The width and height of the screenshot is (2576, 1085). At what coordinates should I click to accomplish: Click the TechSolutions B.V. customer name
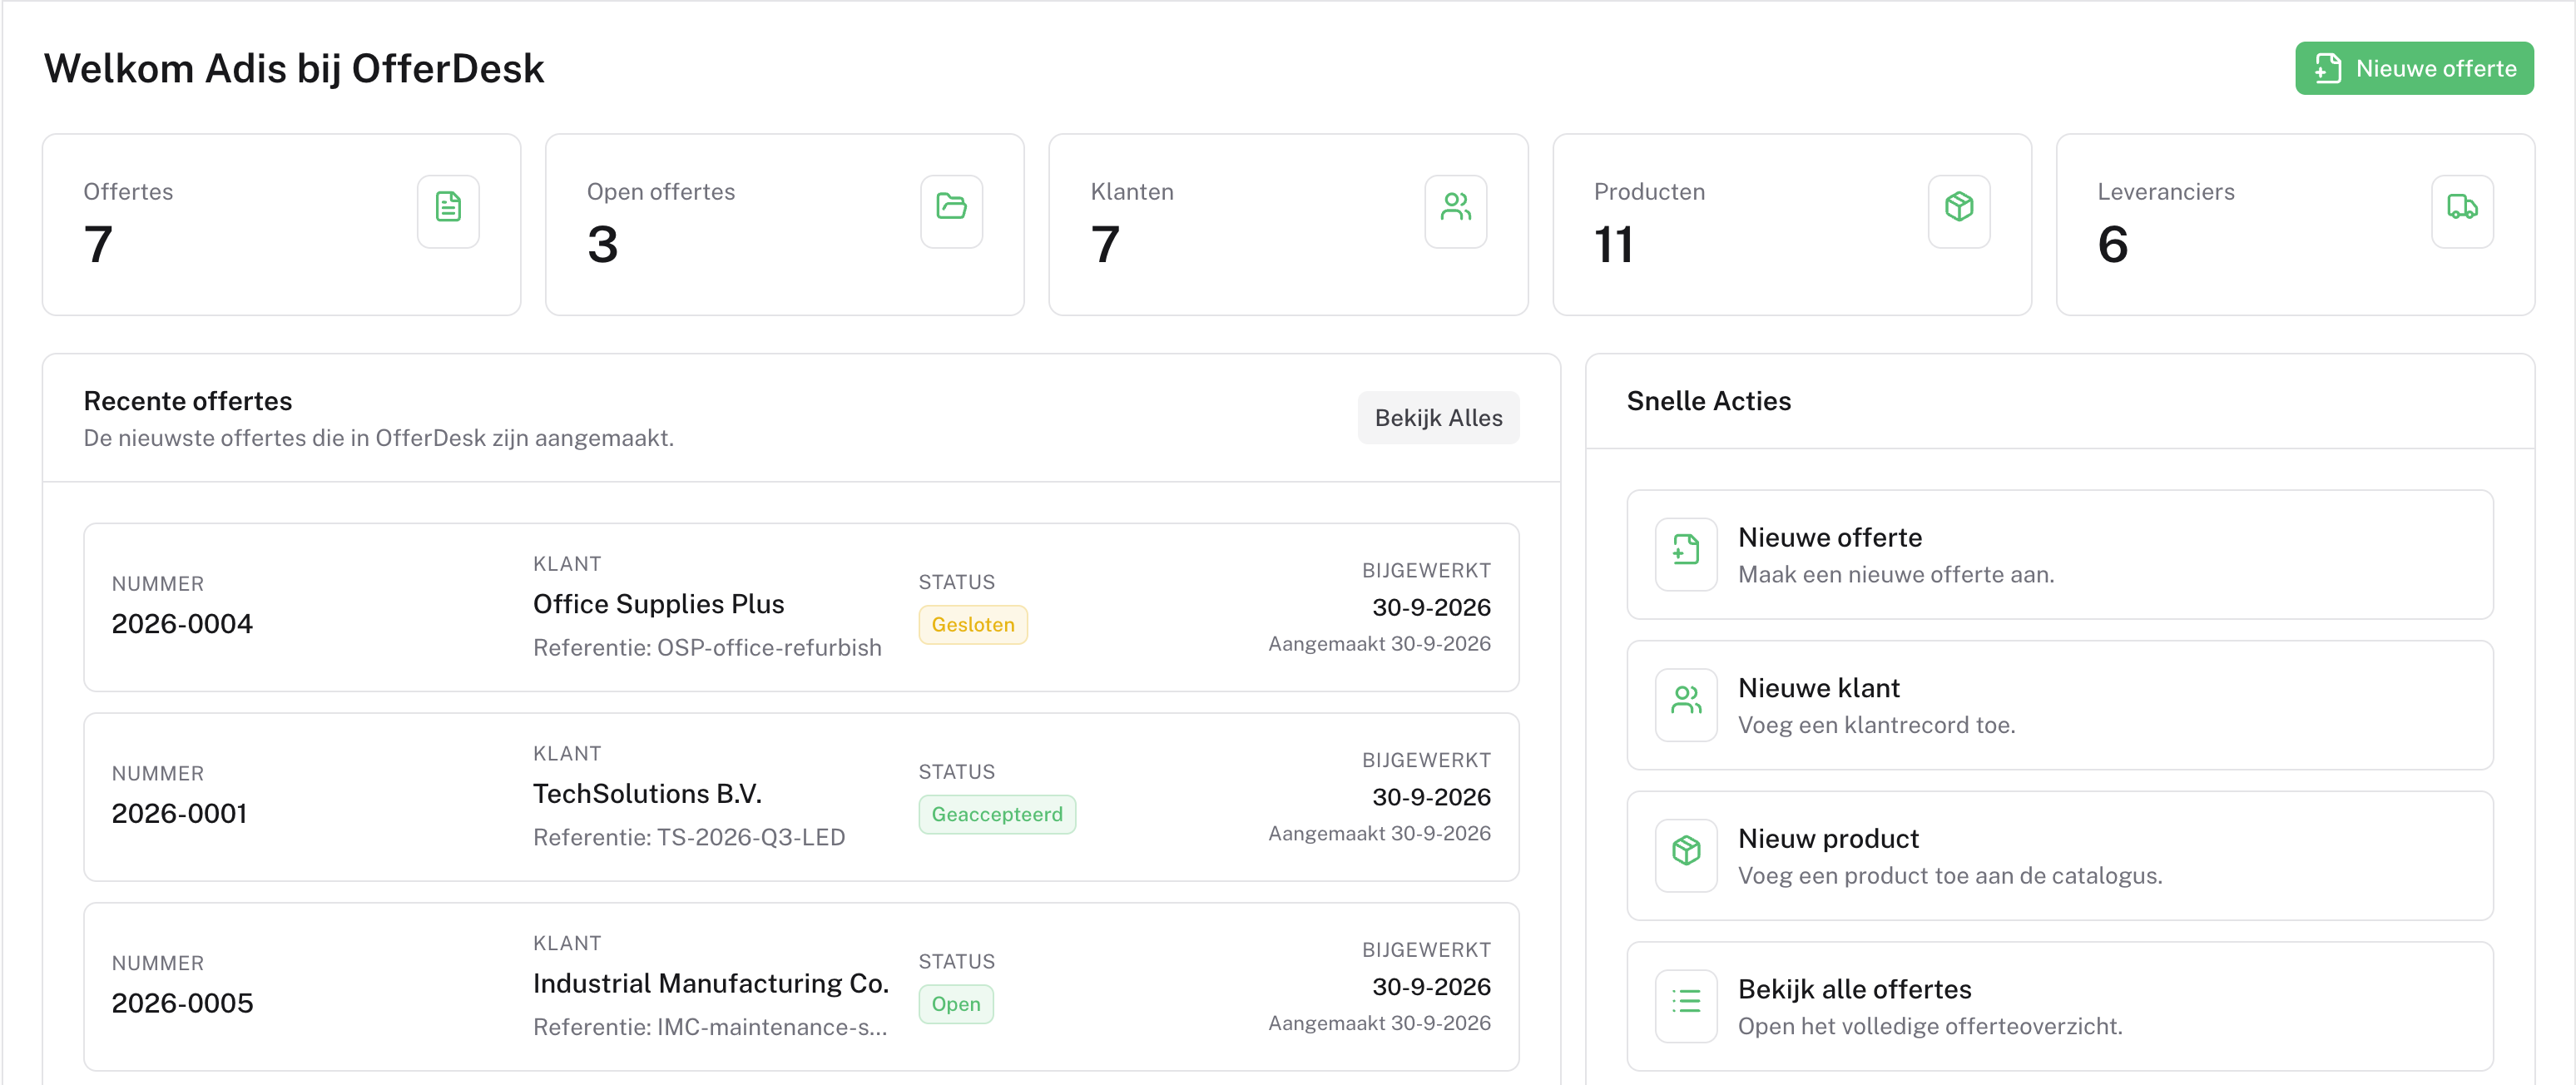(647, 794)
